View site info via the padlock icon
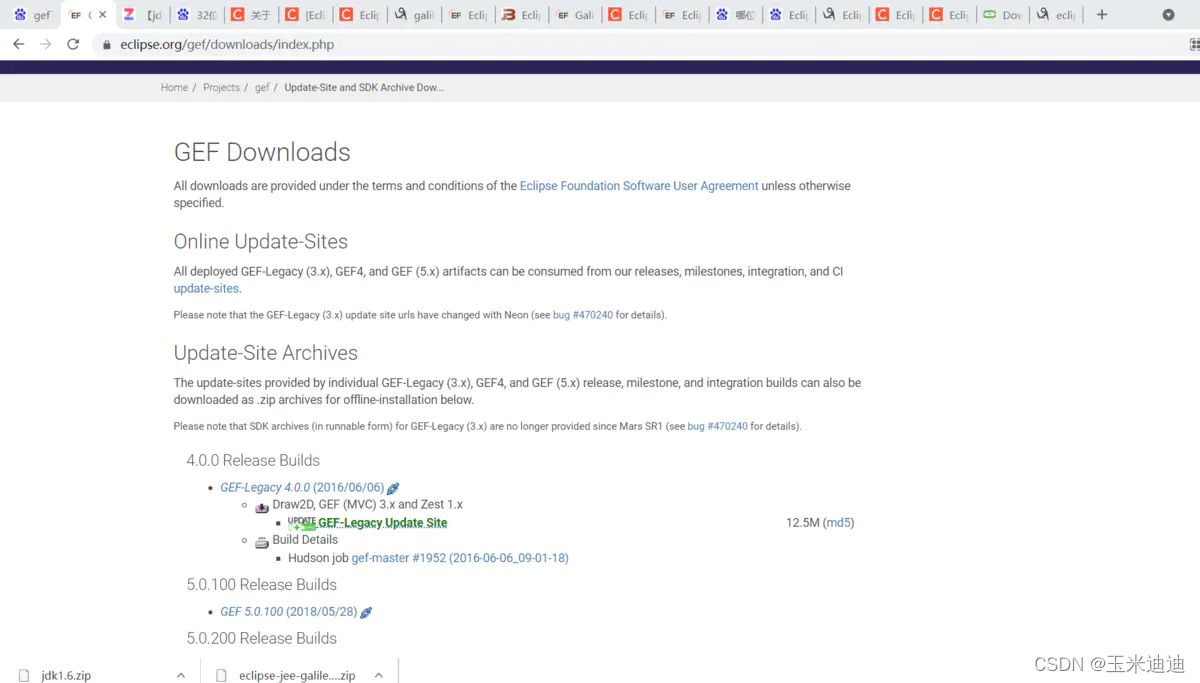1200x683 pixels. [106, 45]
